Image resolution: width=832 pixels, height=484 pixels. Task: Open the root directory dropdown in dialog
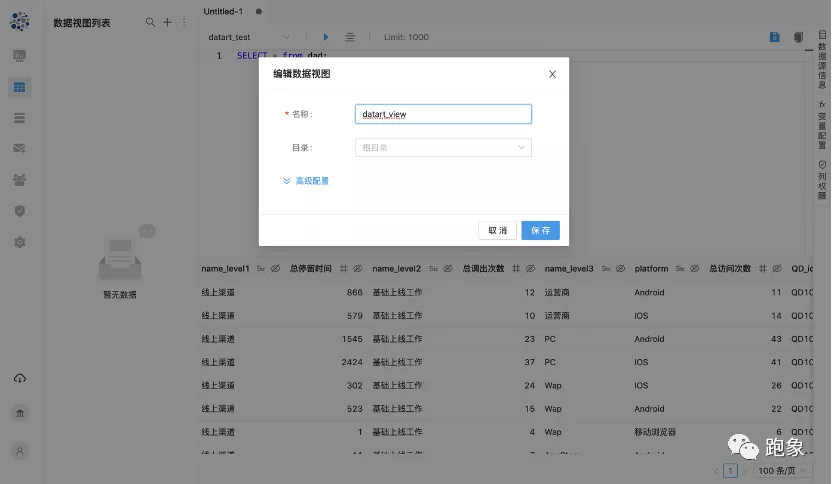pos(443,148)
